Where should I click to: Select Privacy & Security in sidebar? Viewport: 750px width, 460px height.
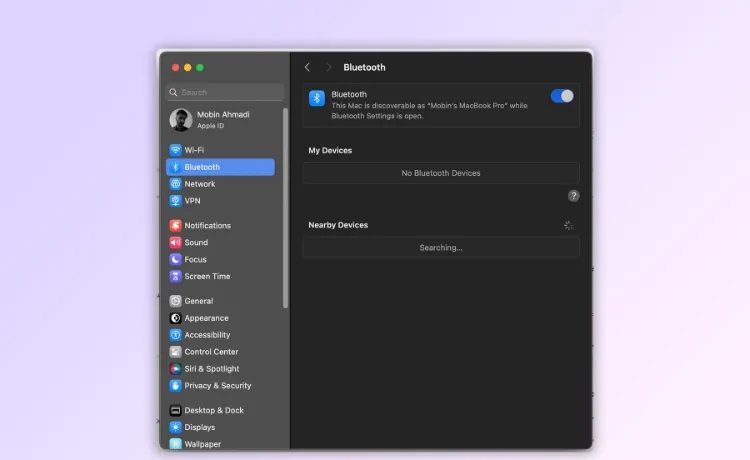click(221, 385)
